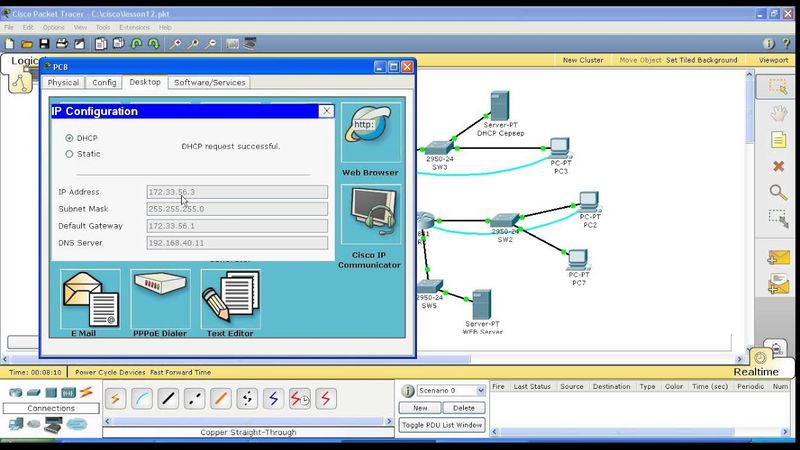Screen dimensions: 800x450
Task: Click the Undo green arrow icon
Action: pyautogui.click(x=136, y=44)
